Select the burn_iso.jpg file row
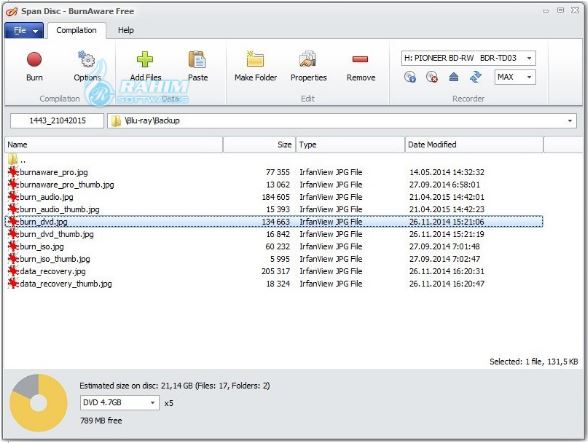The width and height of the screenshot is (588, 443). 274,246
